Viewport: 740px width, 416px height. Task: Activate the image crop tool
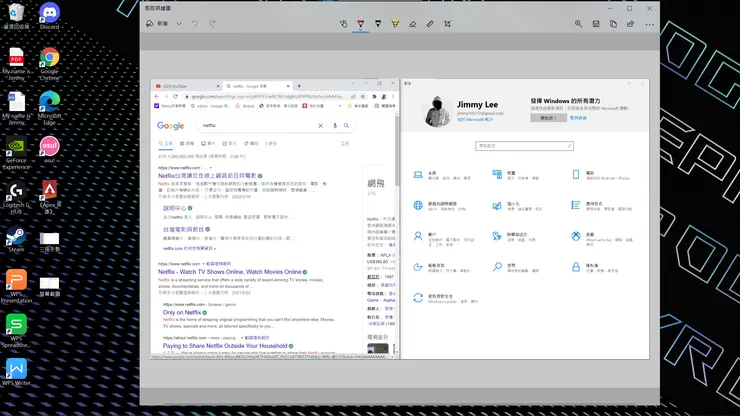click(447, 24)
